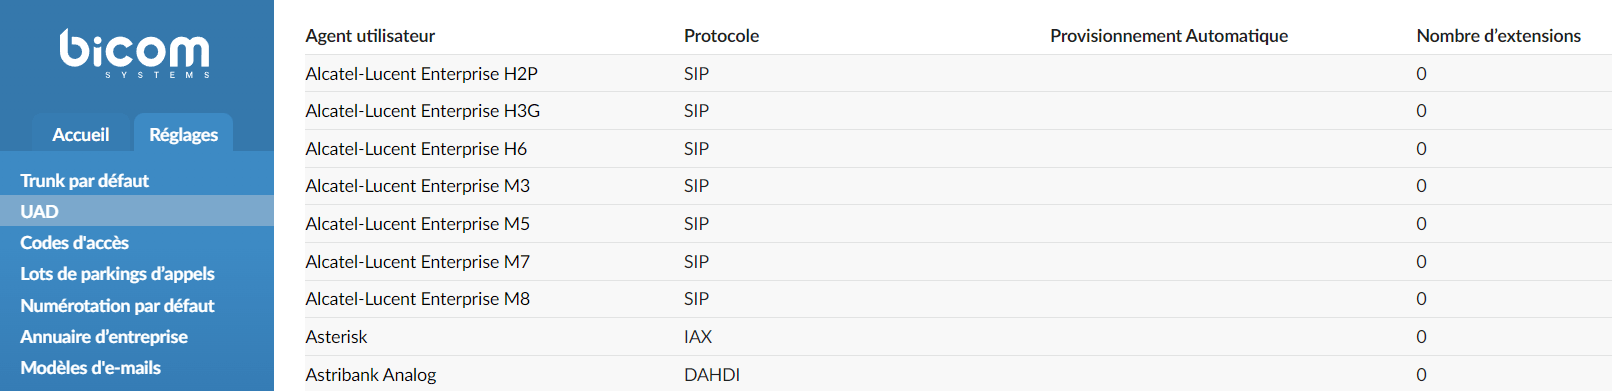Sort by Agent utilisateur column header
Screen dimensions: 1612x391
pyautogui.click(x=370, y=36)
